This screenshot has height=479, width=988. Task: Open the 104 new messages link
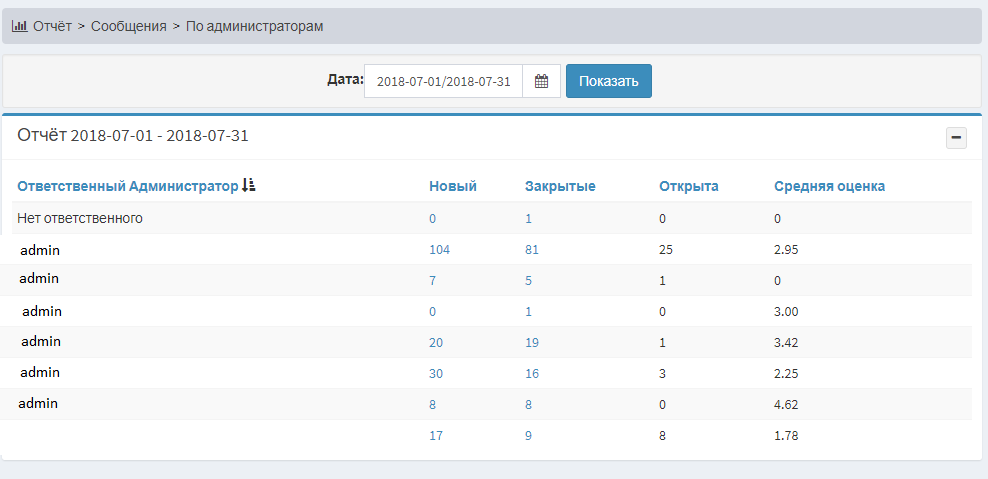pyautogui.click(x=439, y=250)
